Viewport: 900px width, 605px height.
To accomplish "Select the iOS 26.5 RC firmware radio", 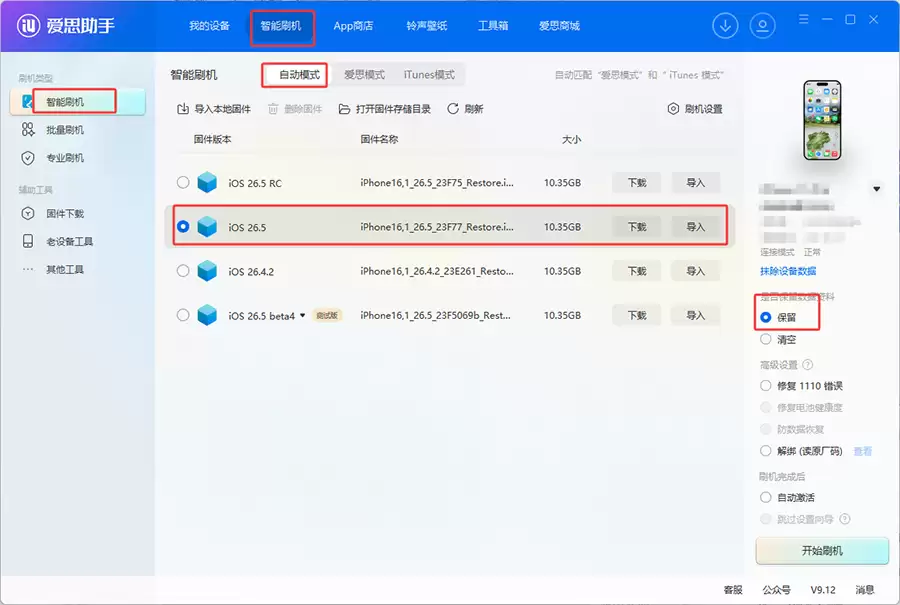I will 183,183.
